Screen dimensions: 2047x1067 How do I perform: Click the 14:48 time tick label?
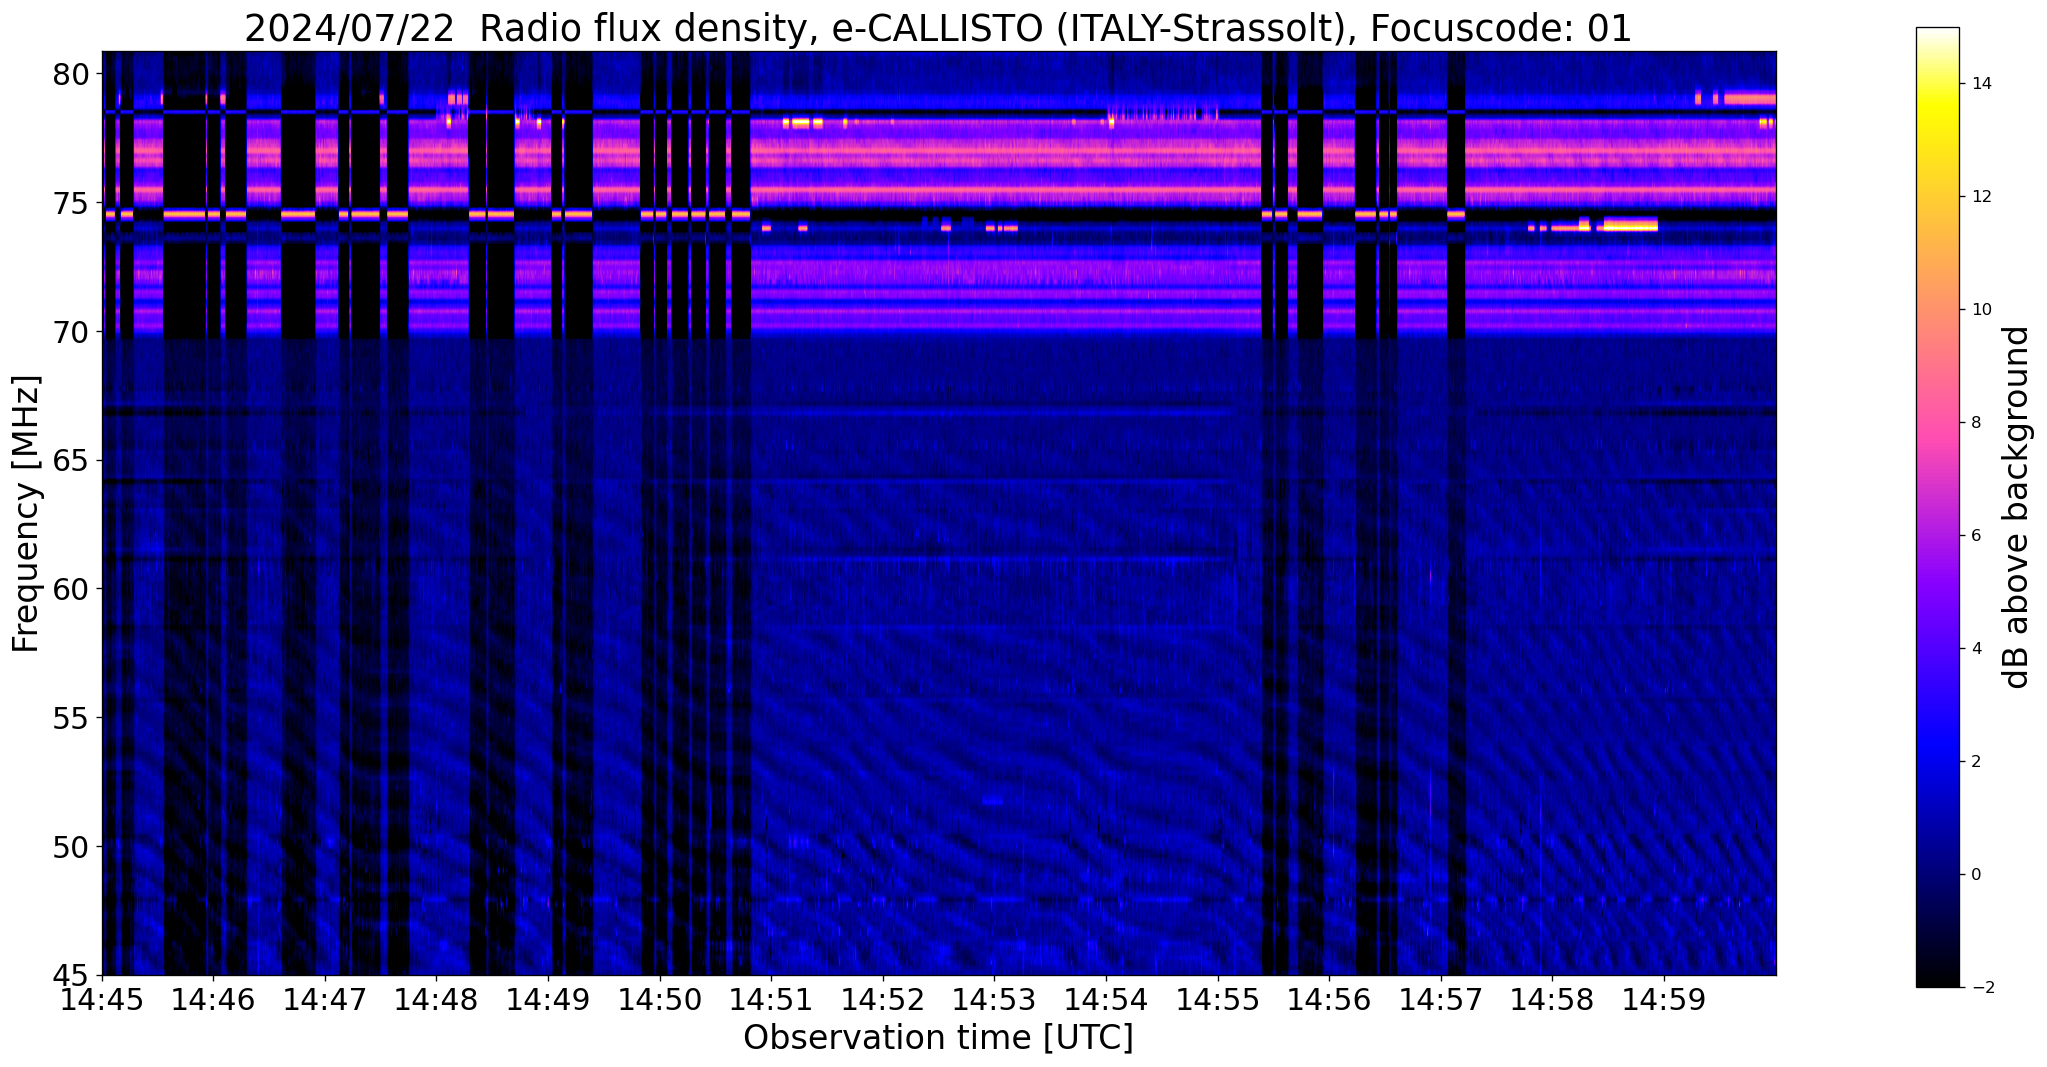click(x=437, y=999)
